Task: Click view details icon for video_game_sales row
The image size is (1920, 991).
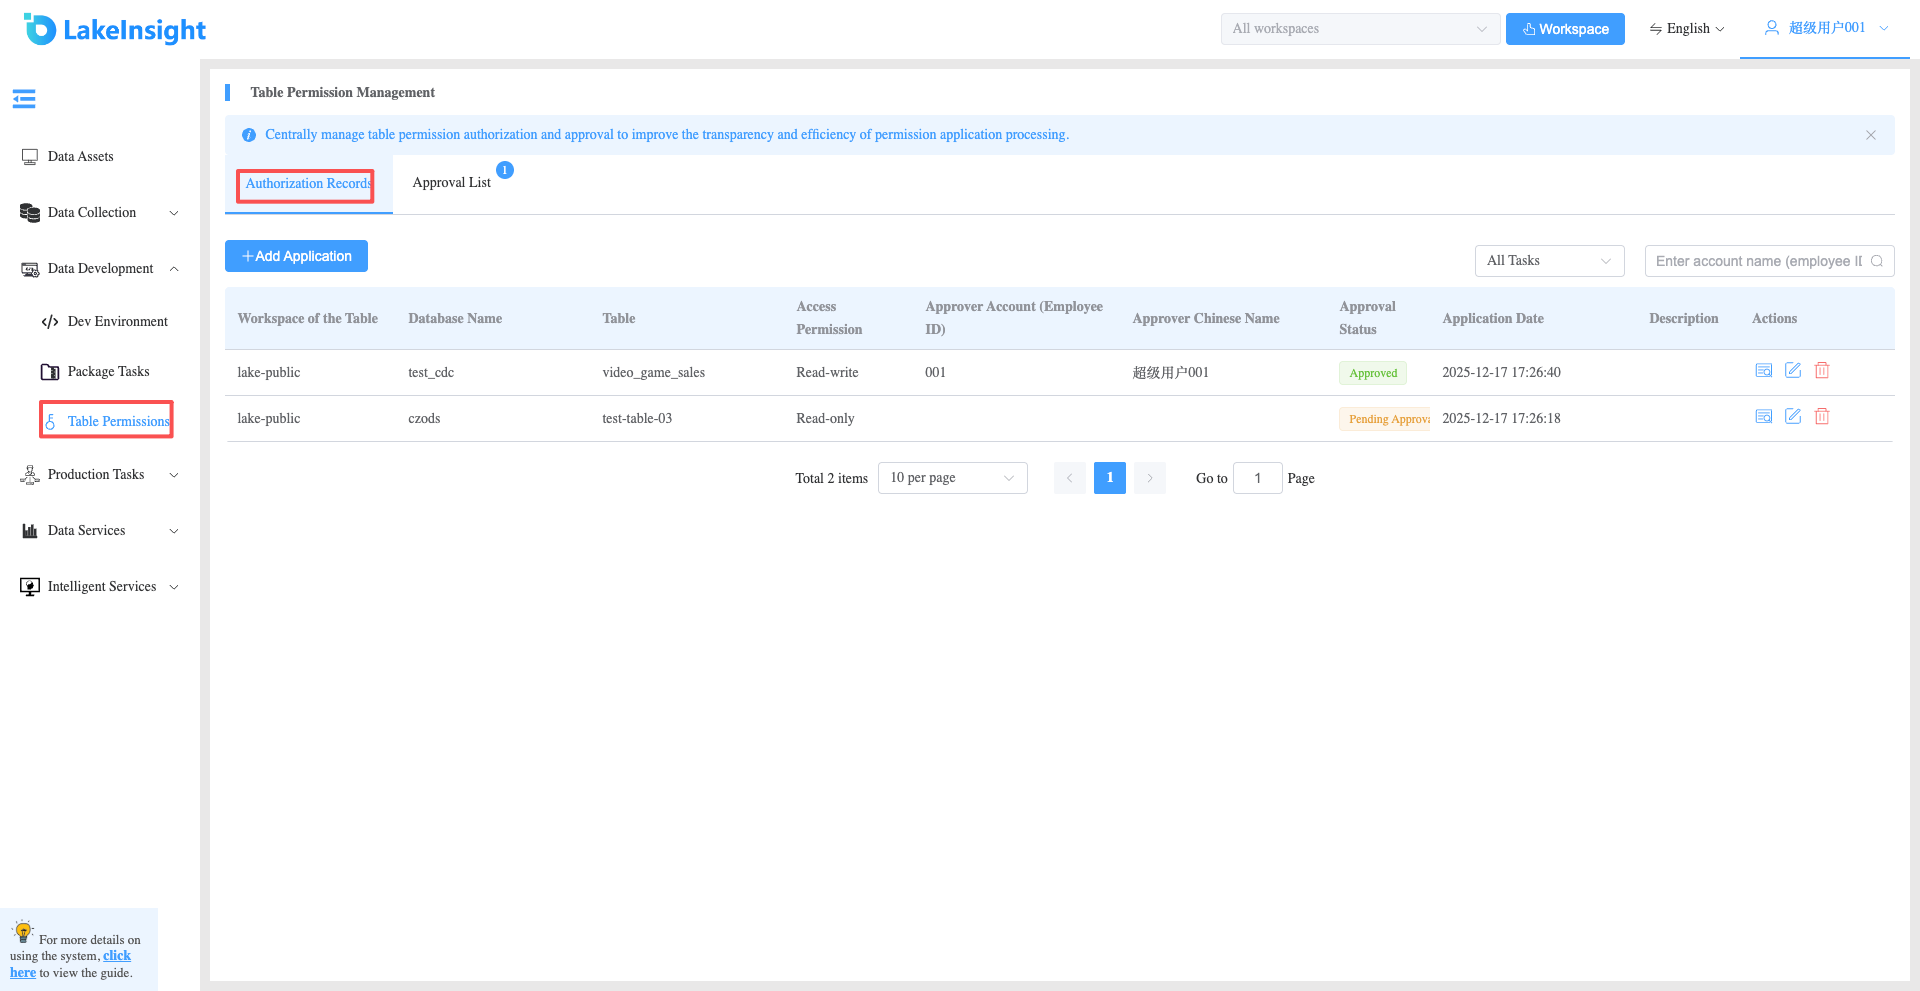Action: pyautogui.click(x=1764, y=371)
